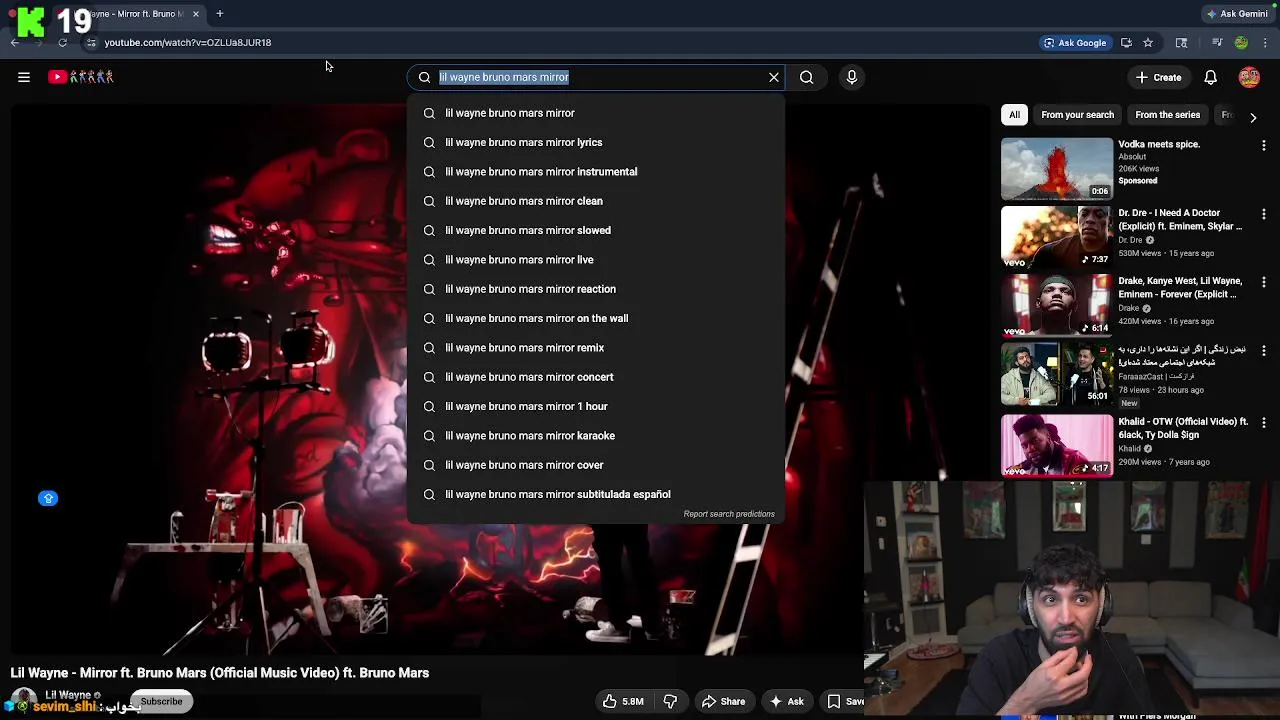Click Ask Gemini in browser title bar

[1237, 14]
